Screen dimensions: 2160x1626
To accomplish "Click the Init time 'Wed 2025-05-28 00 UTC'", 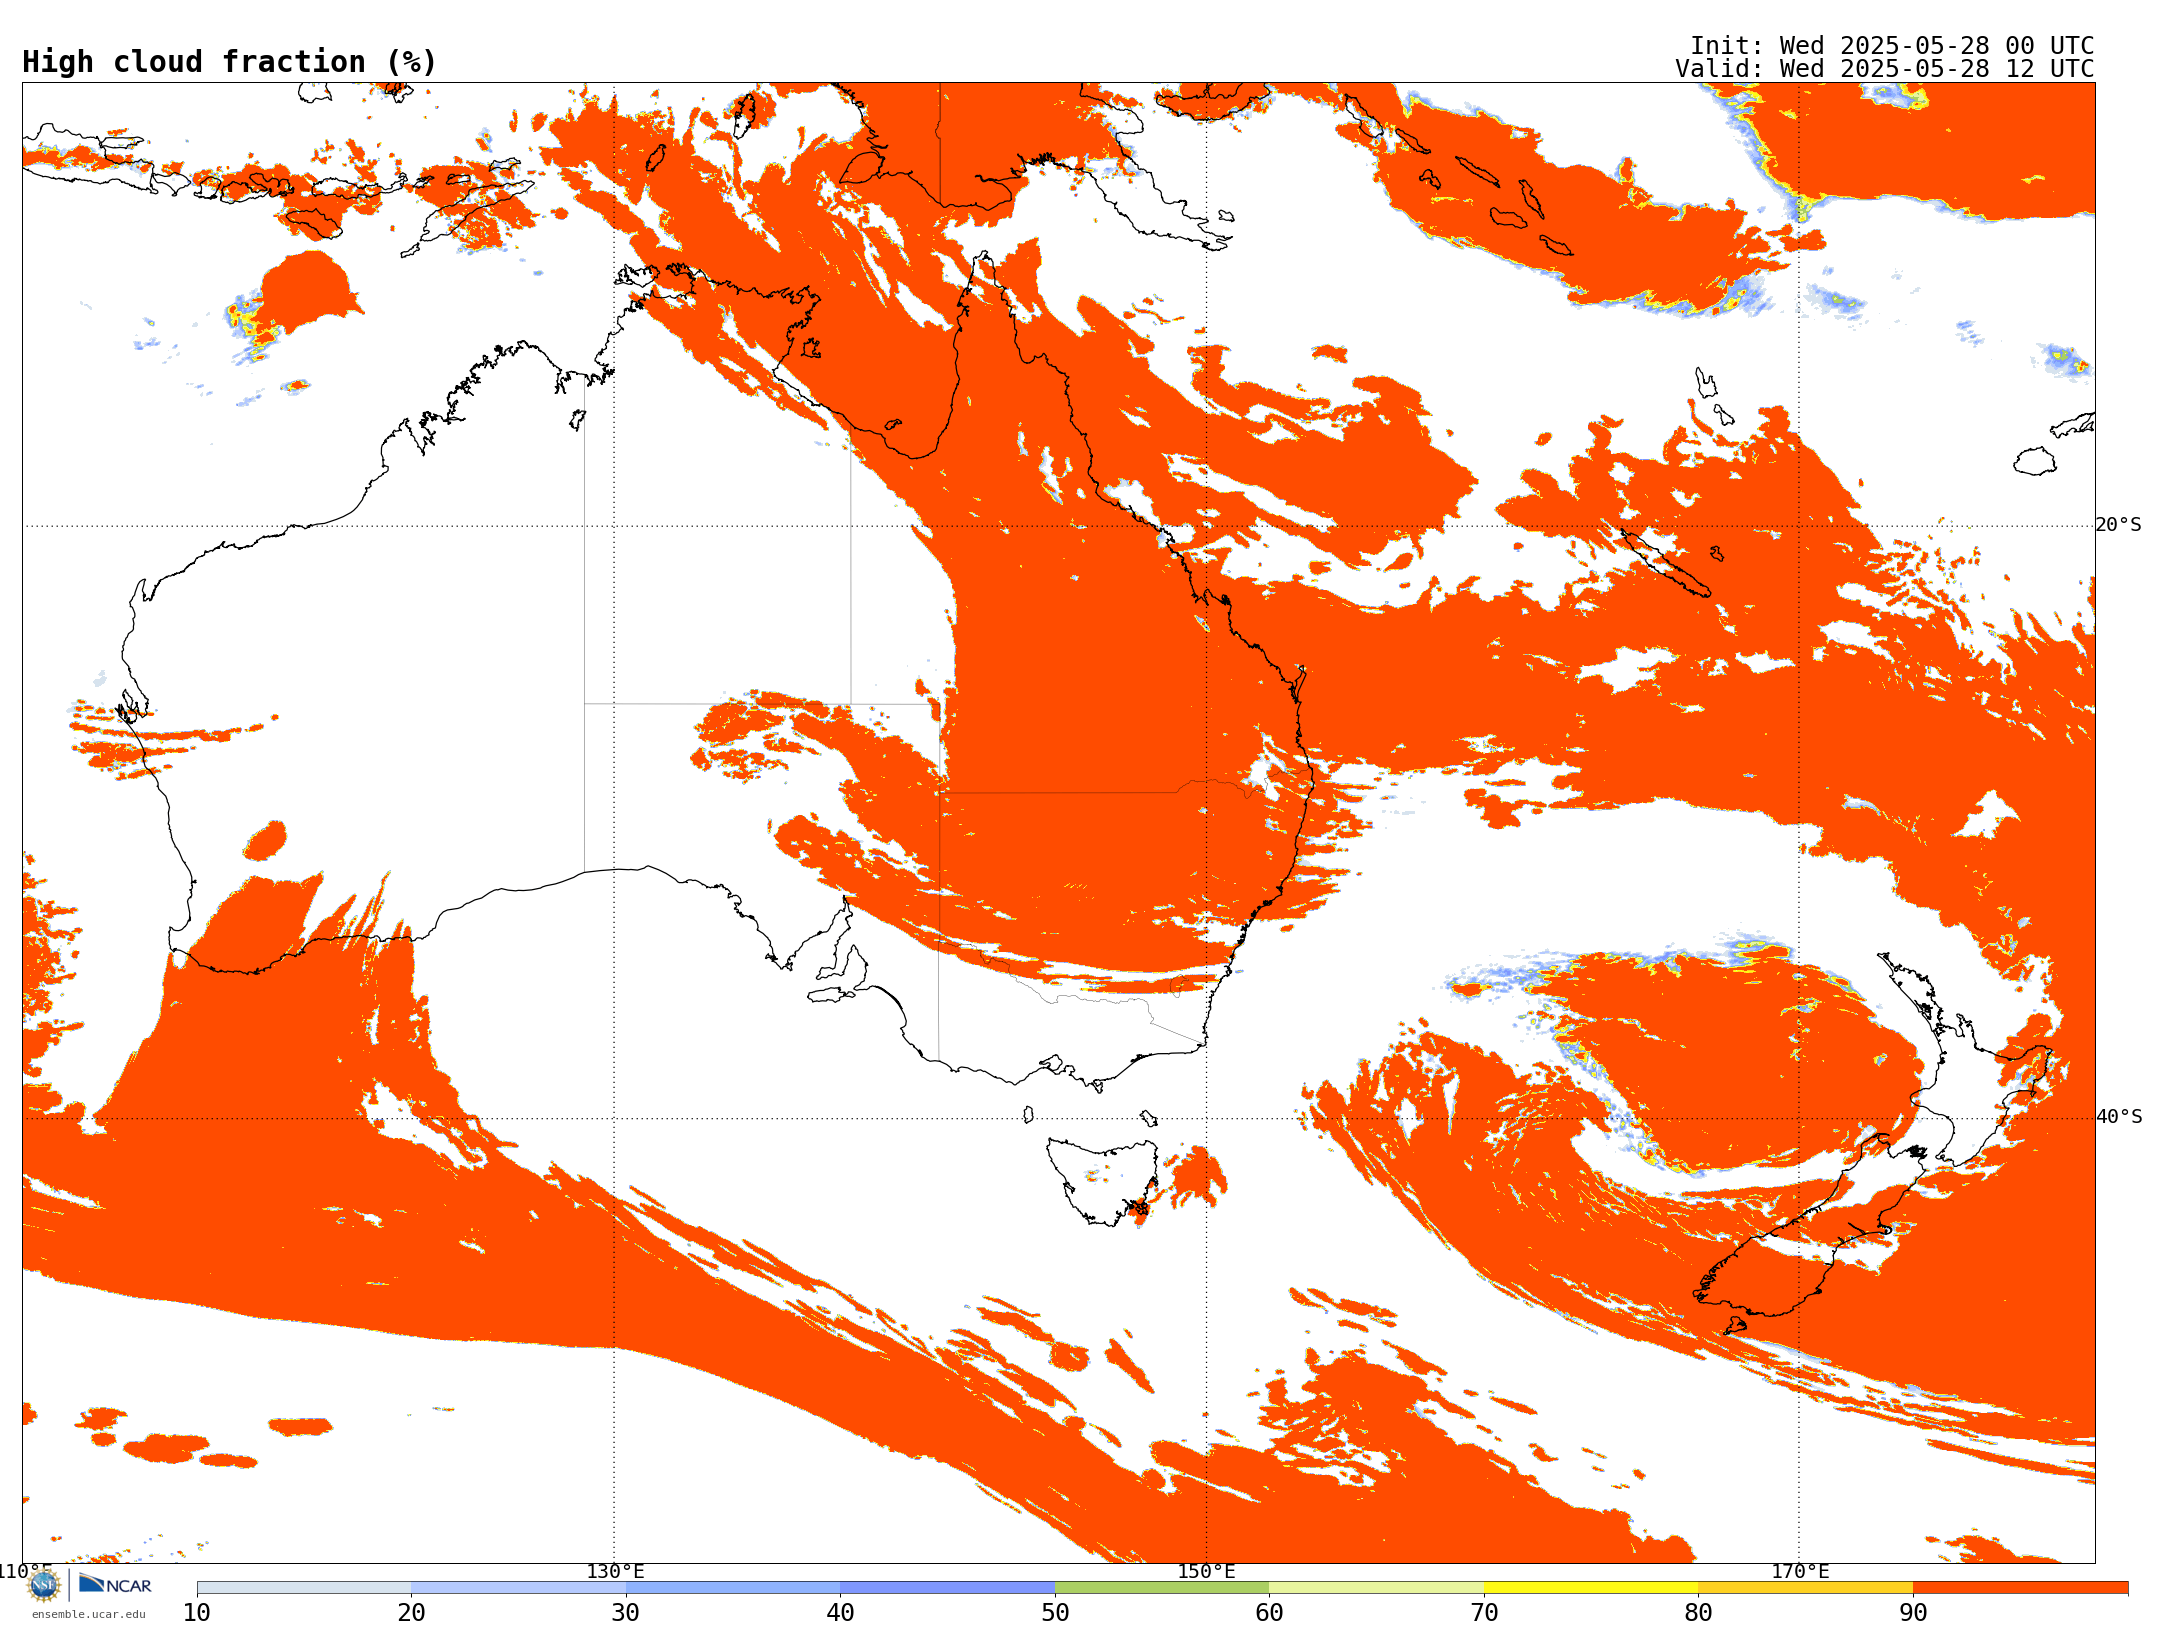I will 1936,46.
